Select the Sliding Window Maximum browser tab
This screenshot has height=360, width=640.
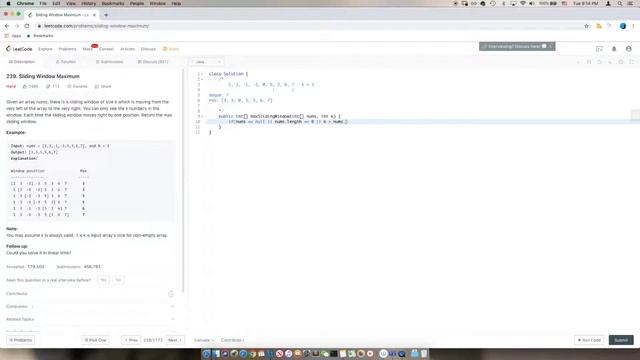pyautogui.click(x=62, y=15)
